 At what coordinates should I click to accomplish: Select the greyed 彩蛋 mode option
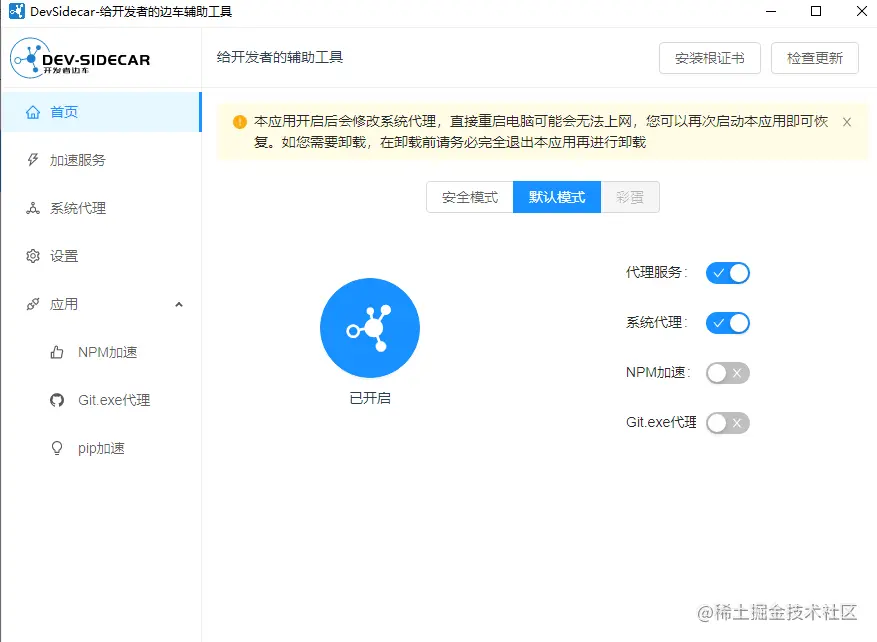click(630, 197)
